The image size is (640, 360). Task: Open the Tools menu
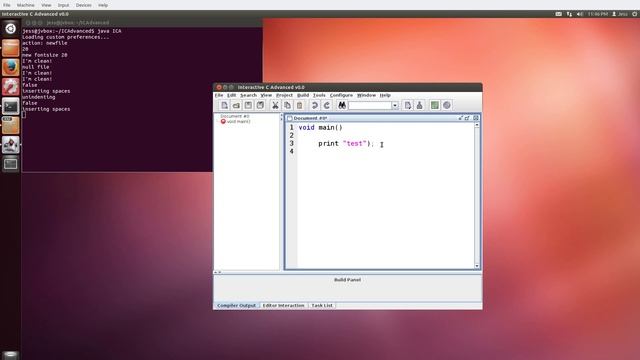319,95
